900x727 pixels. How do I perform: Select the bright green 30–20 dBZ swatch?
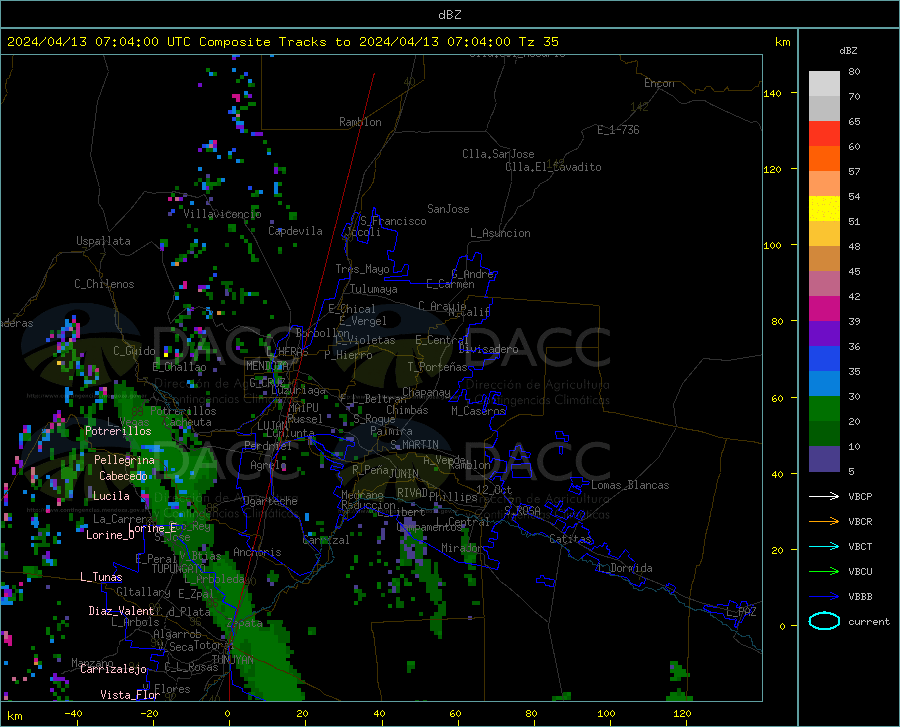[824, 409]
